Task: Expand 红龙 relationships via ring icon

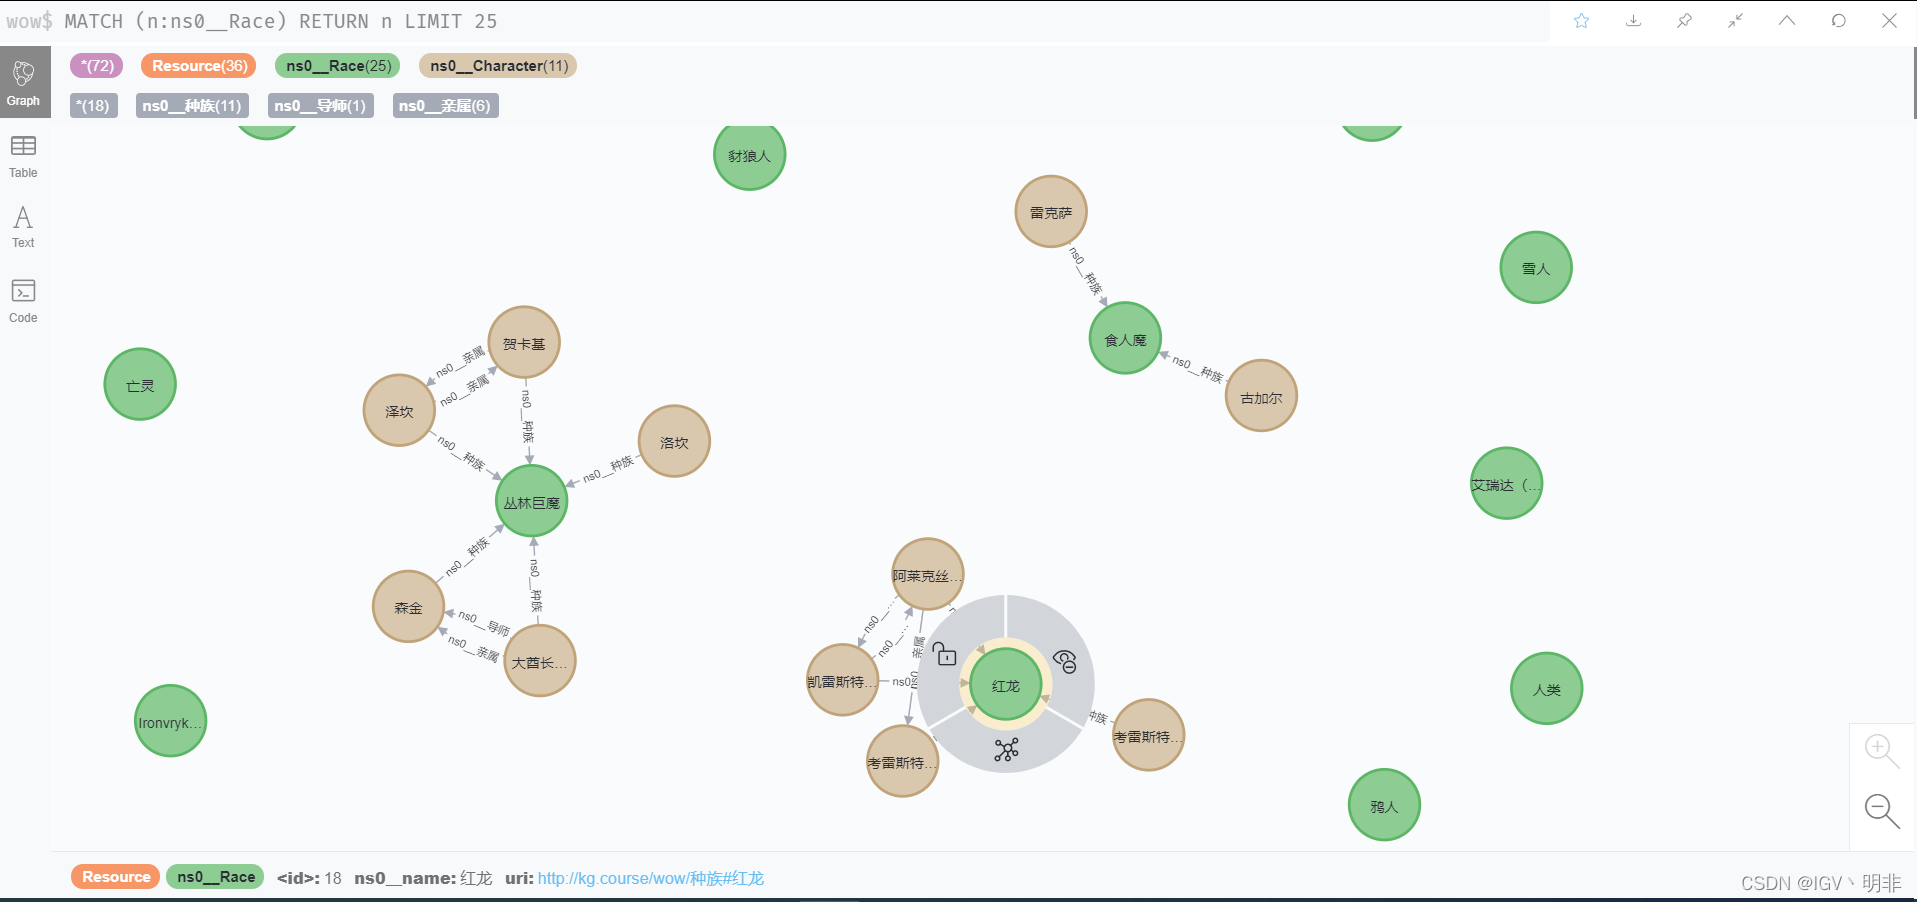Action: pyautogui.click(x=1006, y=749)
